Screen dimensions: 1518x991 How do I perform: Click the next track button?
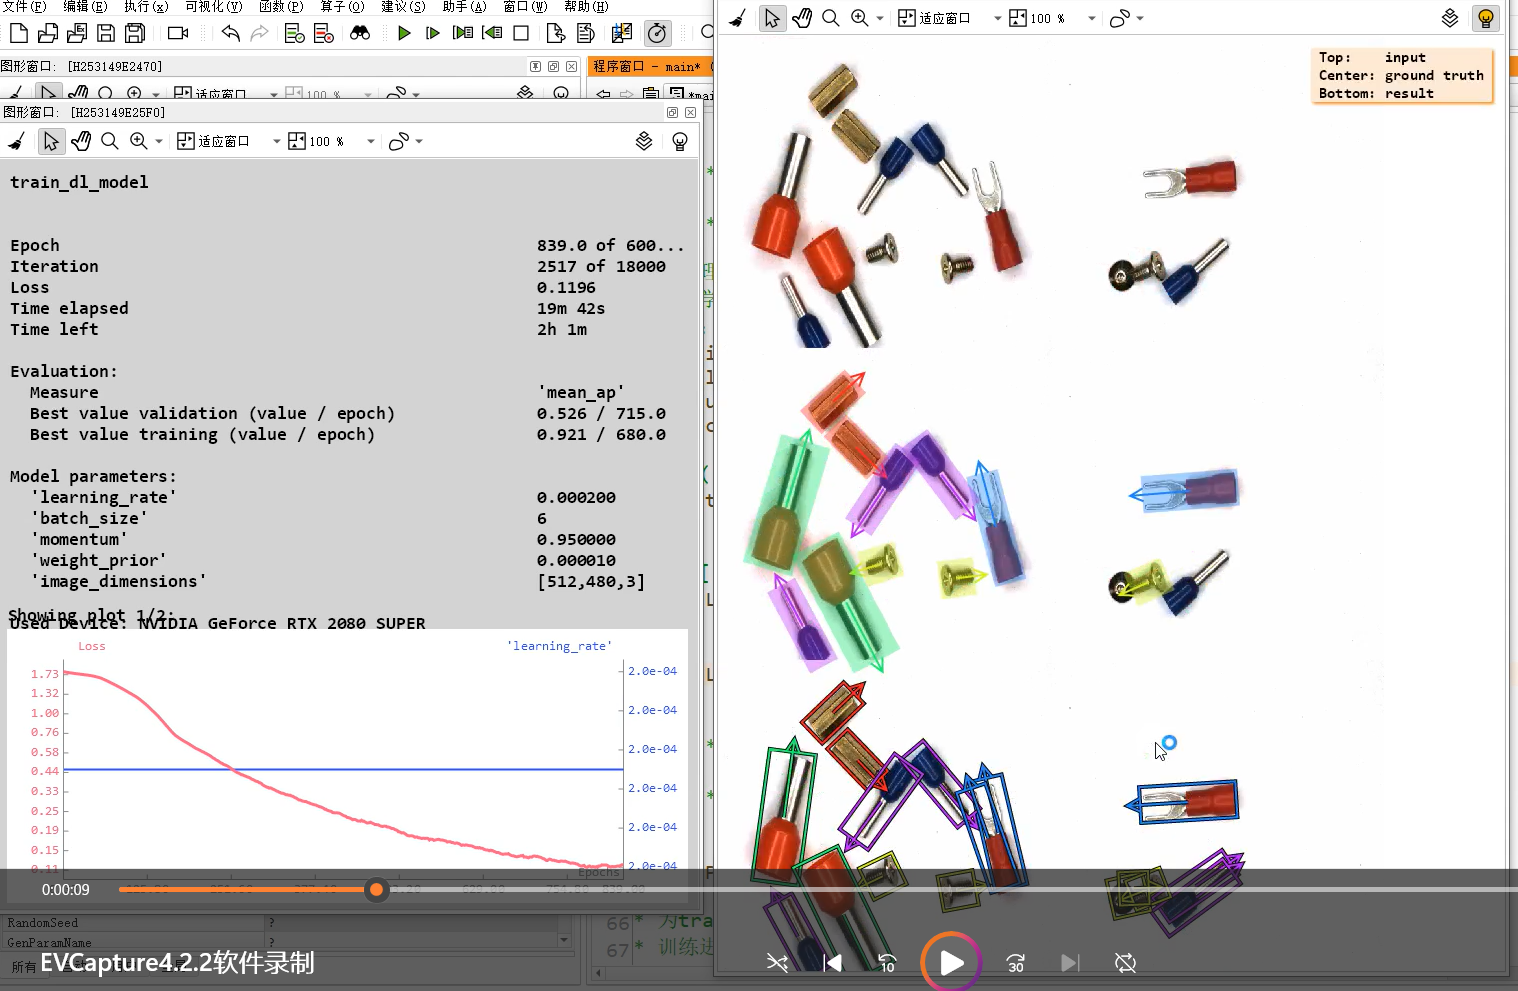(1070, 963)
